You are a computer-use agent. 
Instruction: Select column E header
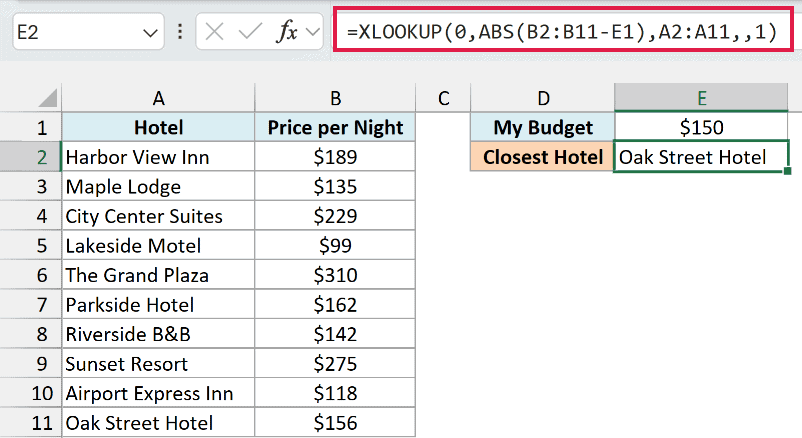coord(701,98)
